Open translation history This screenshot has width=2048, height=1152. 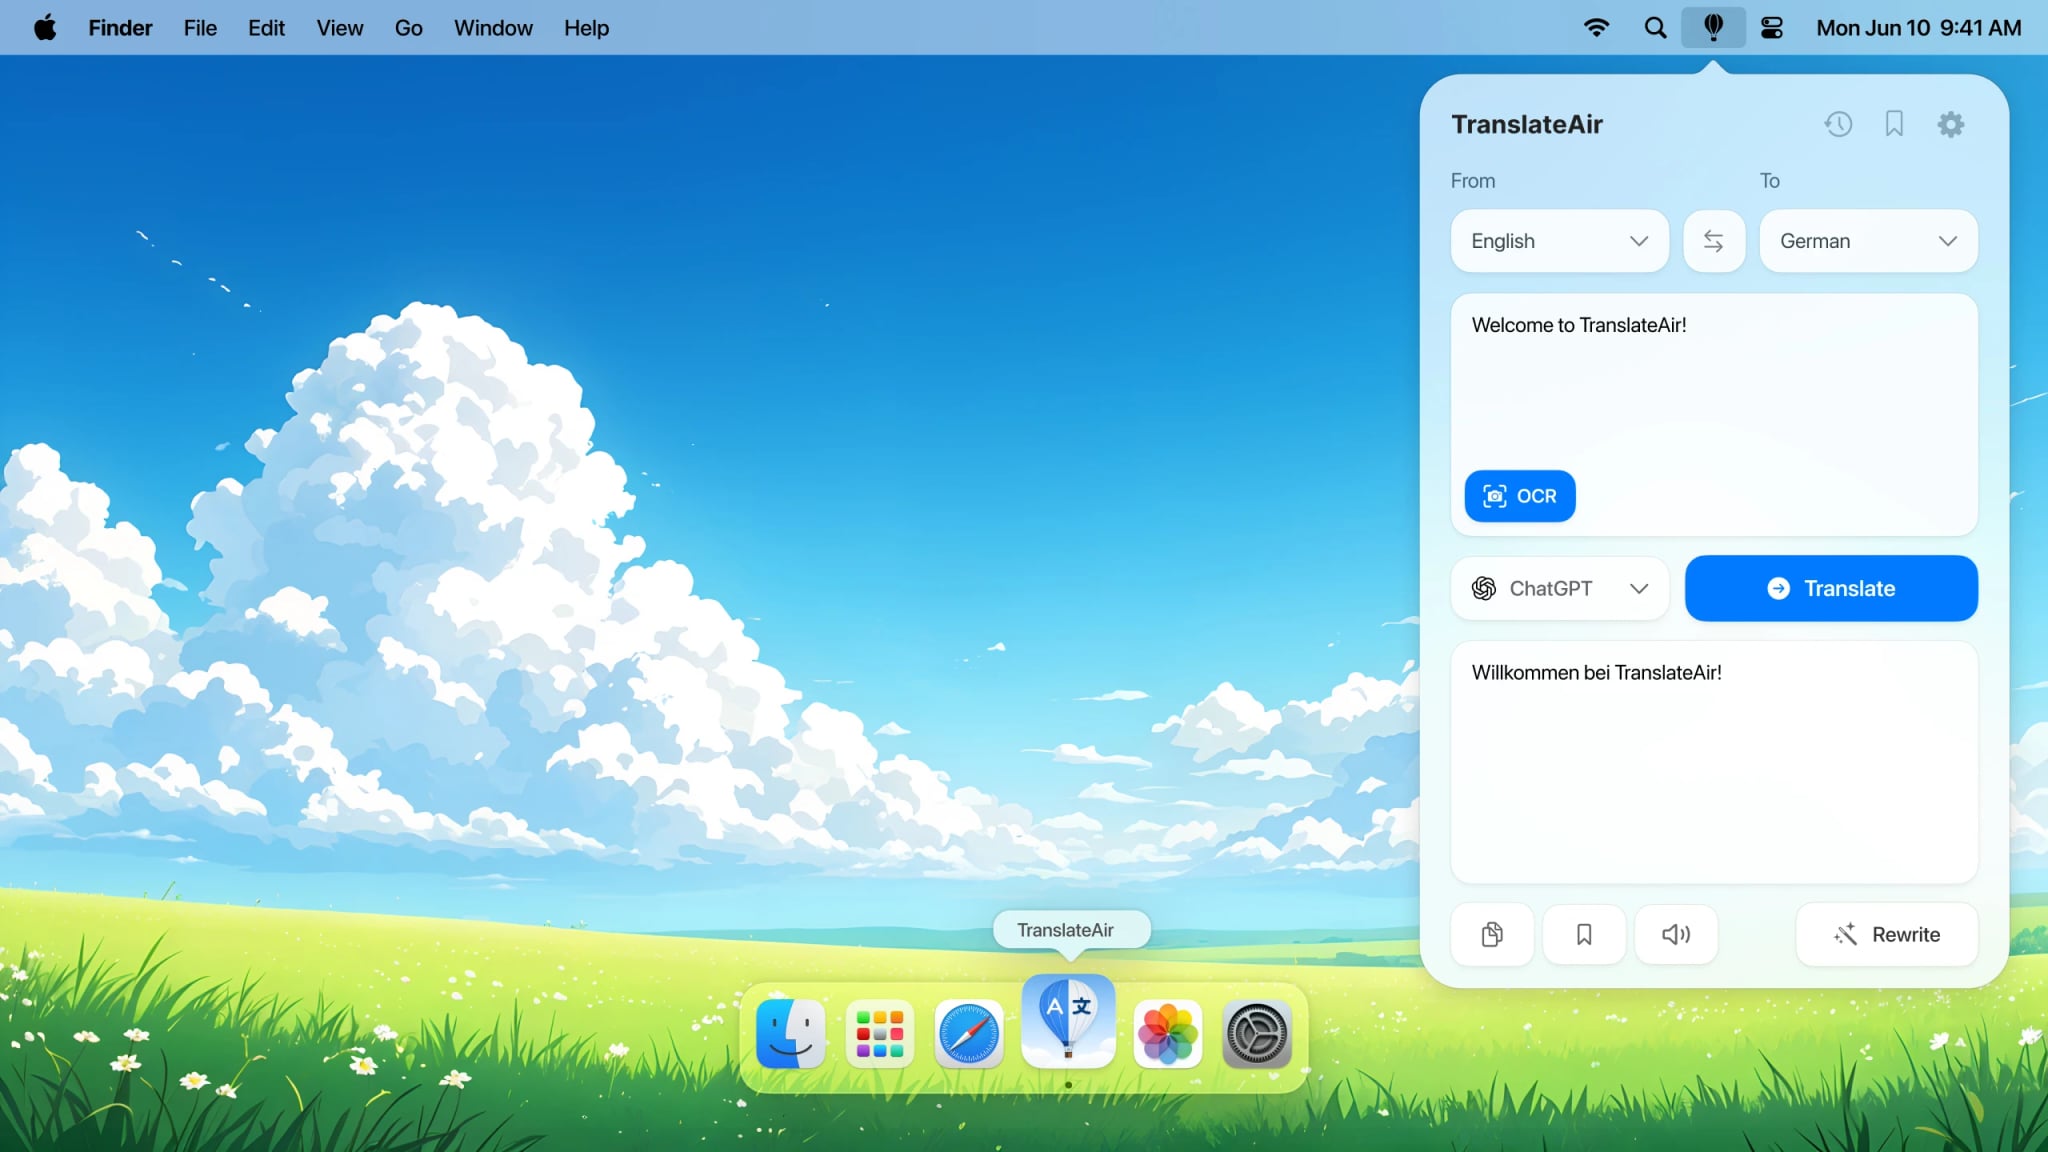point(1838,124)
